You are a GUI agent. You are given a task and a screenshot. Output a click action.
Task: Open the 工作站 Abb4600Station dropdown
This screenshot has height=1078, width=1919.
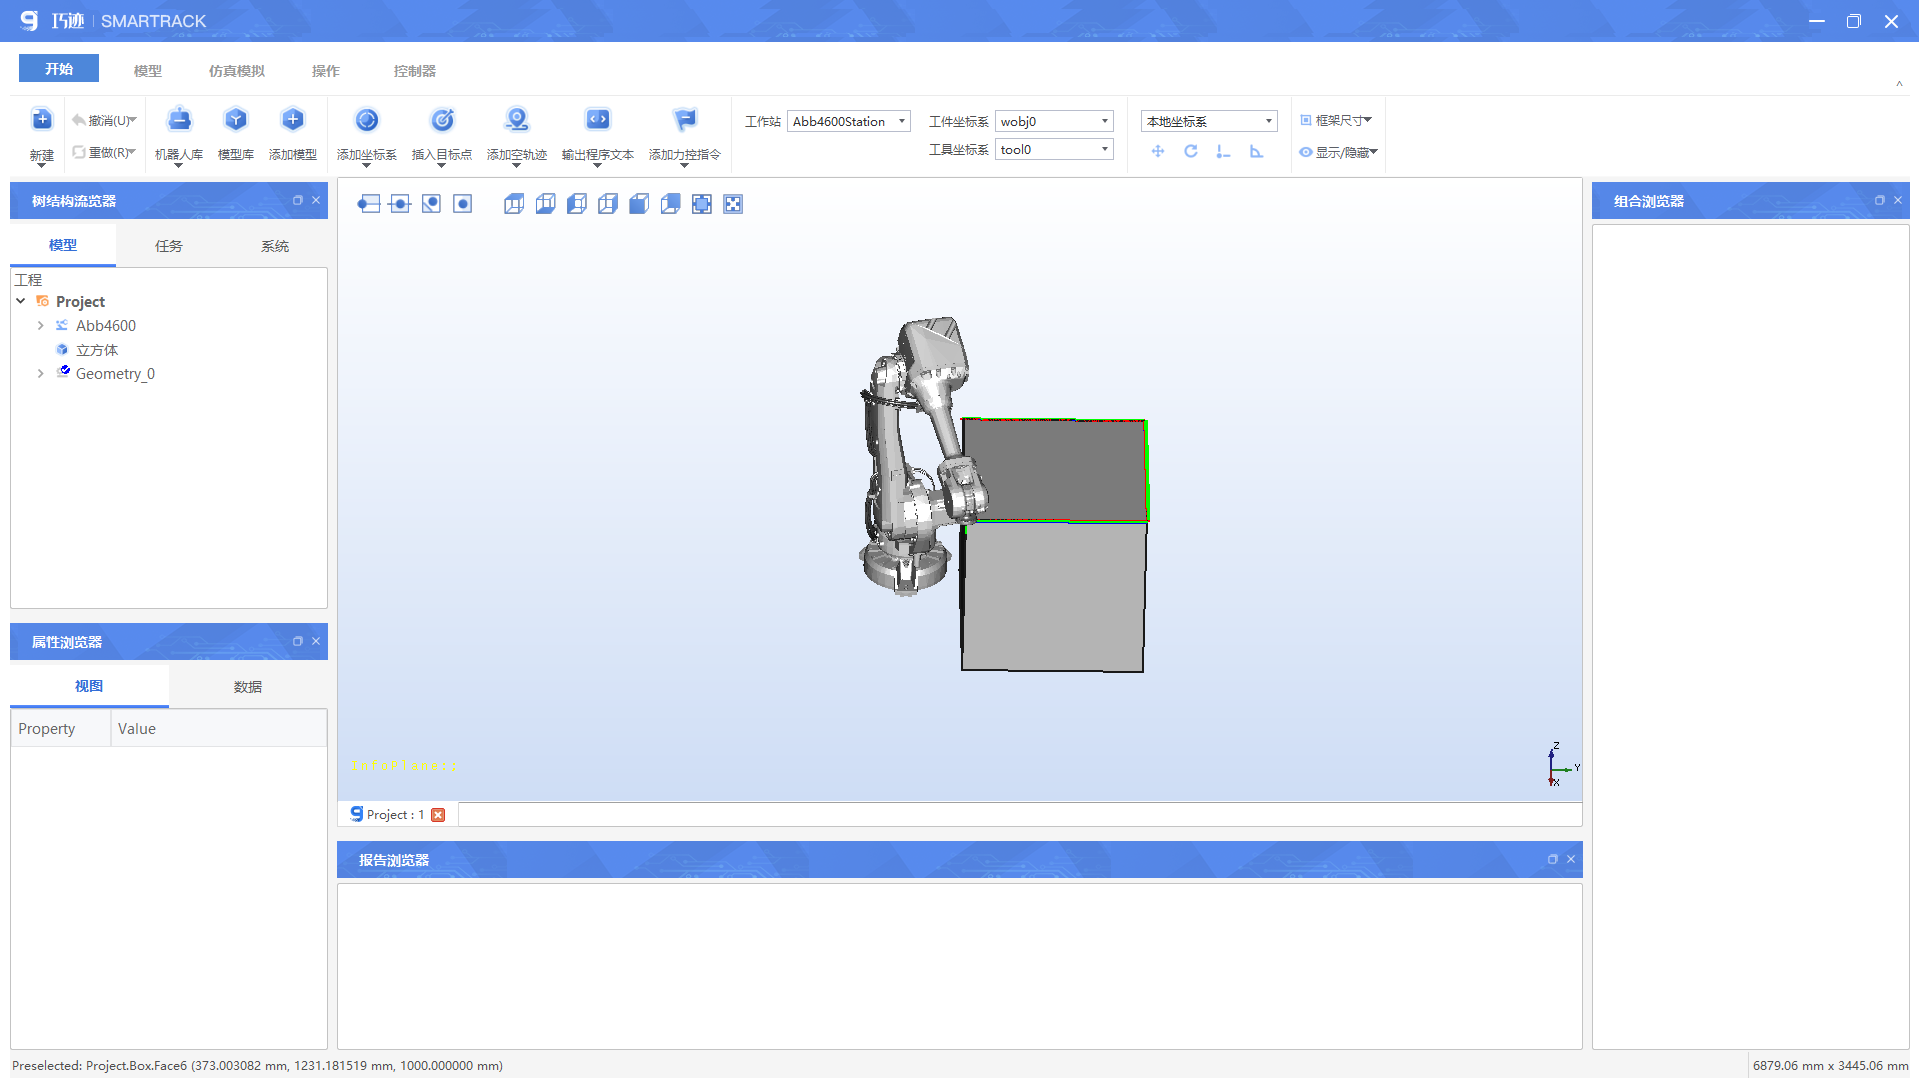(x=849, y=121)
